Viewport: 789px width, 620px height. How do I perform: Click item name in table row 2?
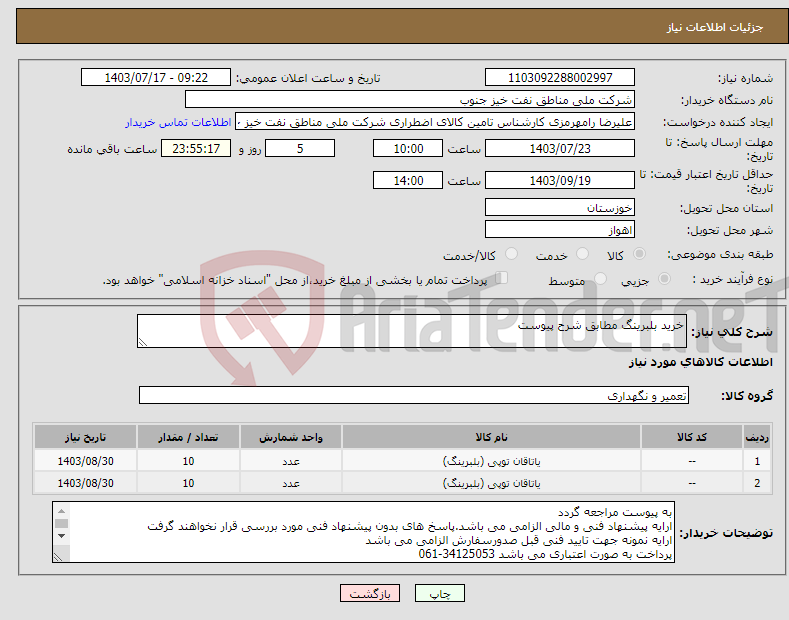point(491,483)
